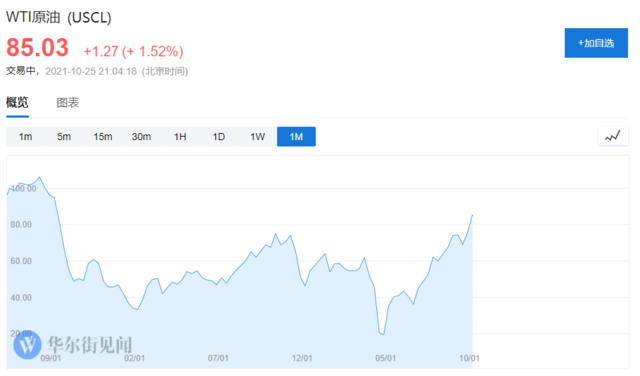Click the latest peak on chart line
This screenshot has height=376, width=640.
pos(472,215)
